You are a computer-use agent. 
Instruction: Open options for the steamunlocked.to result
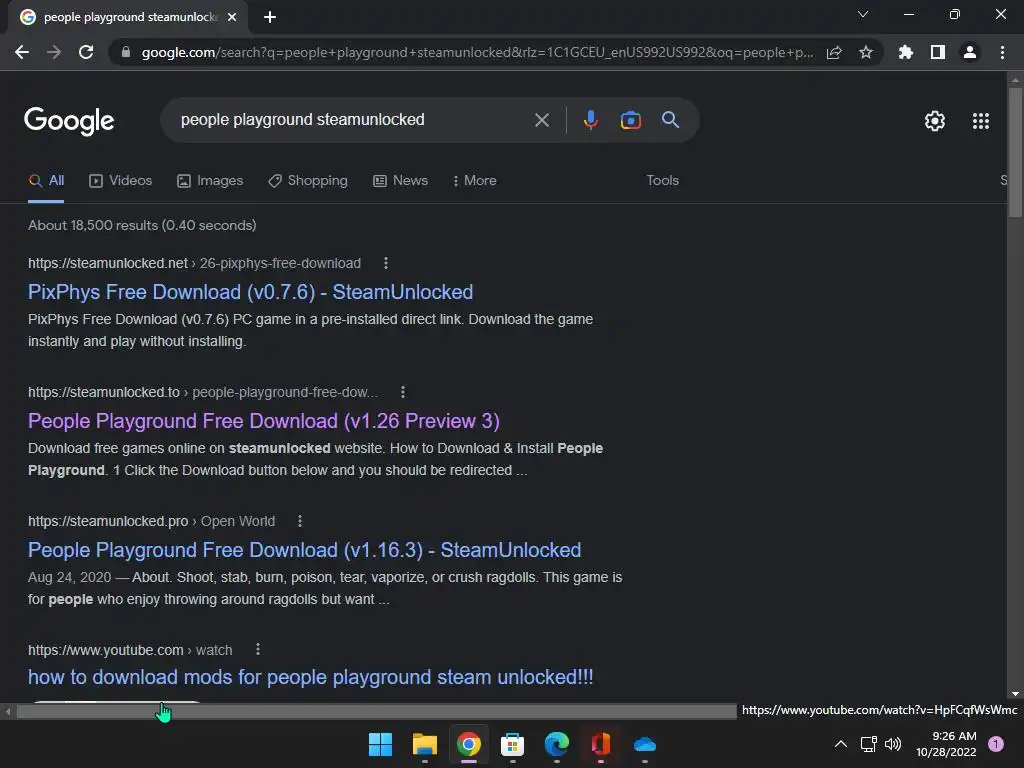[403, 392]
